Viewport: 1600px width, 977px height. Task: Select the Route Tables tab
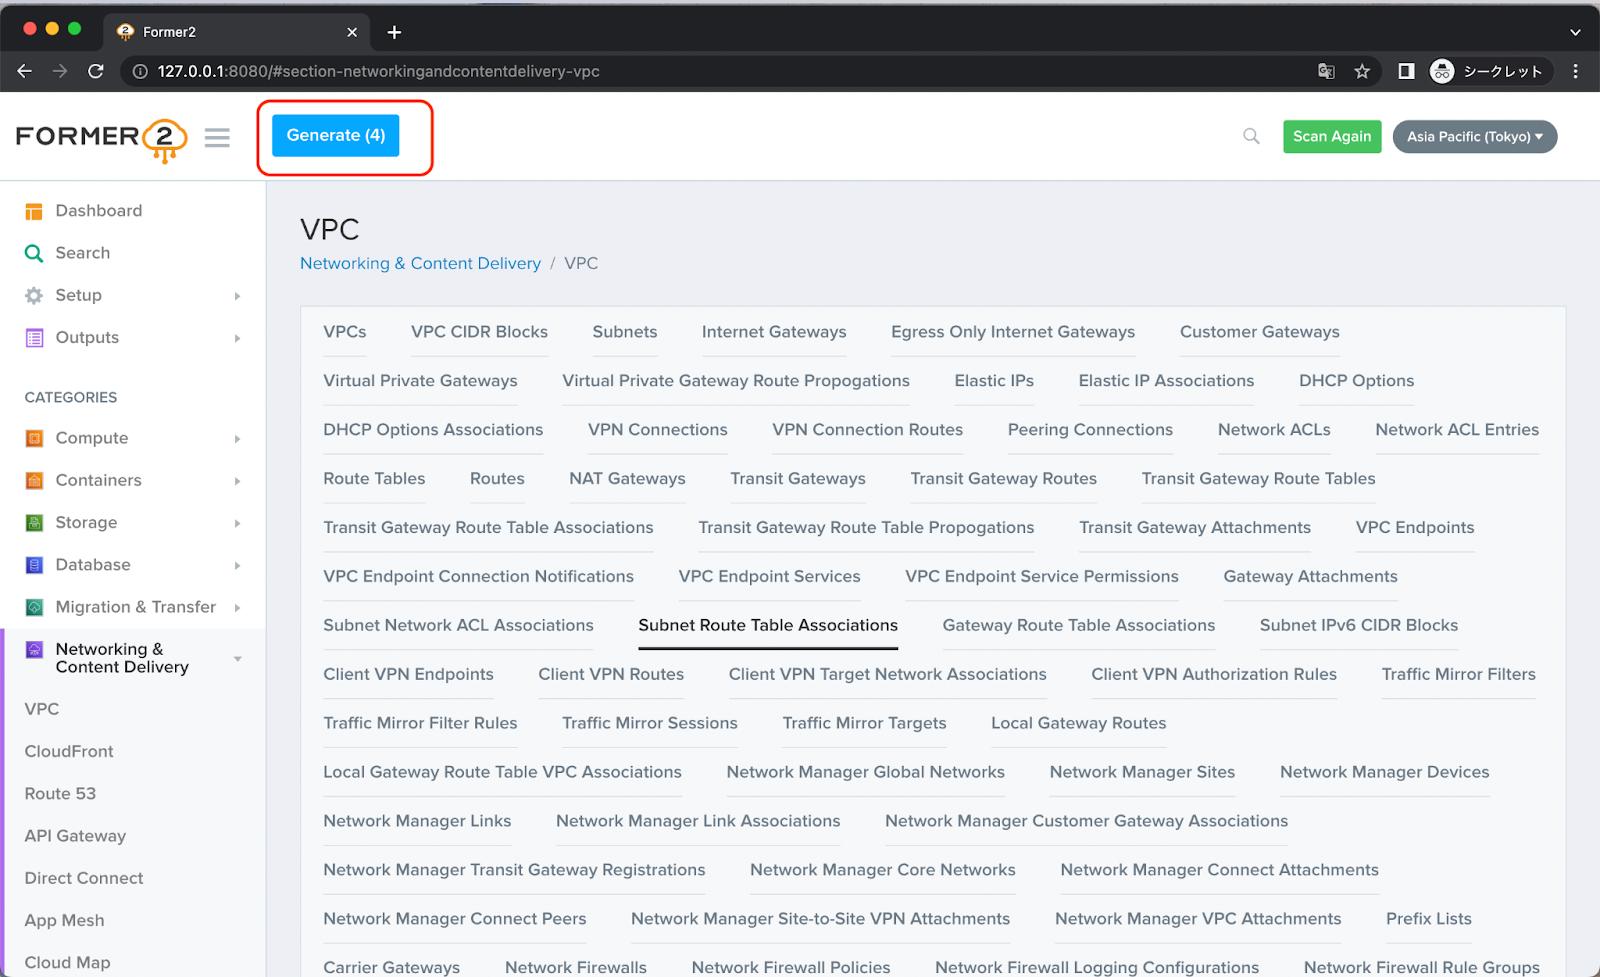pos(373,478)
